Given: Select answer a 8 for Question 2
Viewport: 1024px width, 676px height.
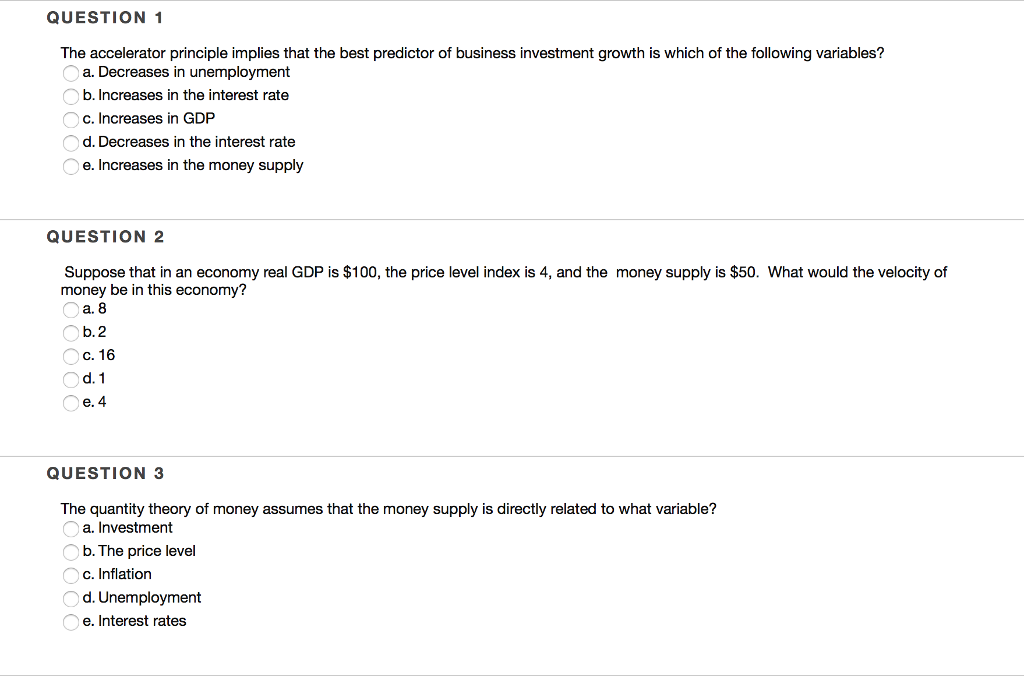Looking at the screenshot, I should tap(70, 309).
